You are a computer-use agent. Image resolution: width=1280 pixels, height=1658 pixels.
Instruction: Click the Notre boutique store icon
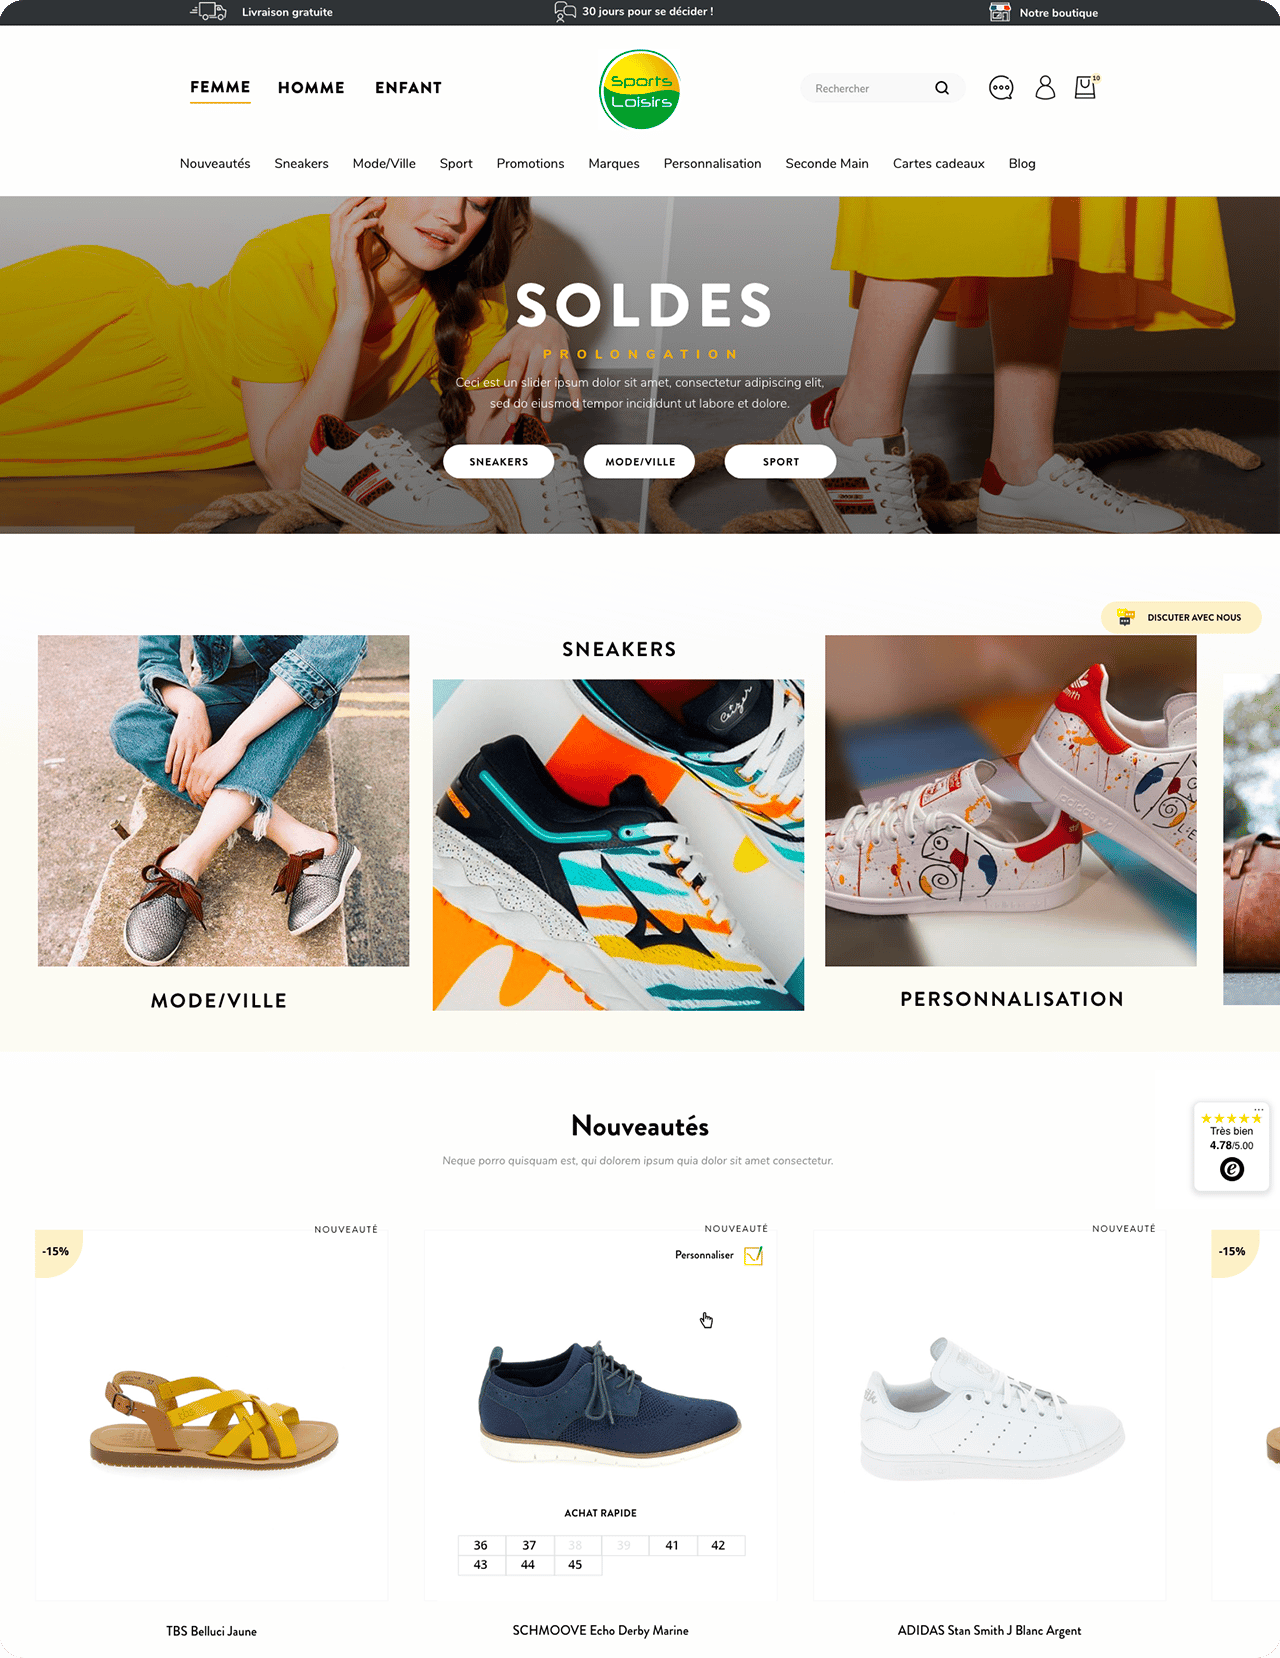pos(1000,12)
